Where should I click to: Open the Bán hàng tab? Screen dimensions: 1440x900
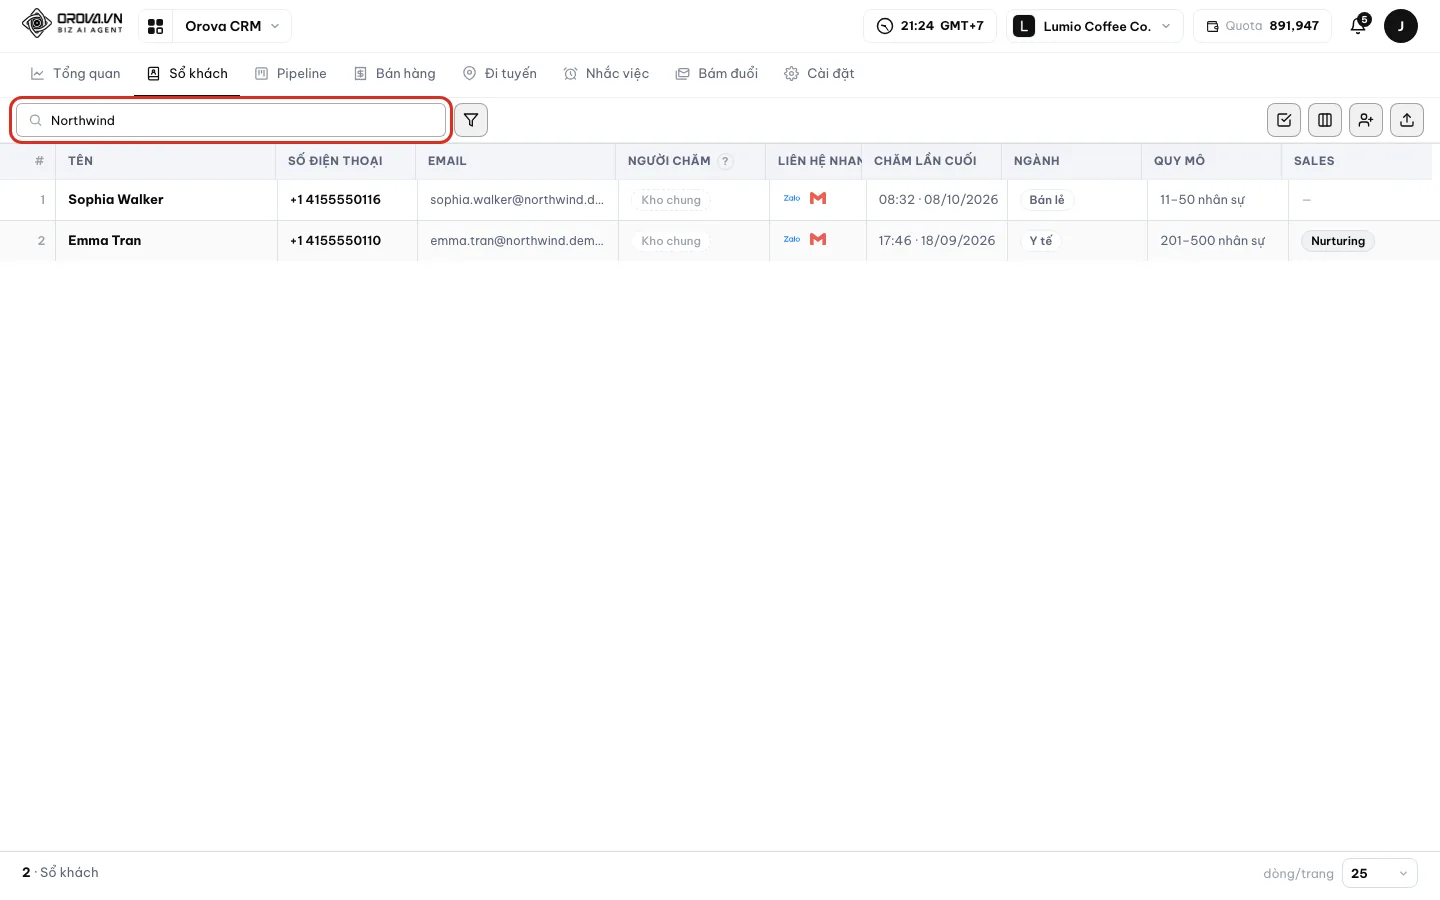395,74
